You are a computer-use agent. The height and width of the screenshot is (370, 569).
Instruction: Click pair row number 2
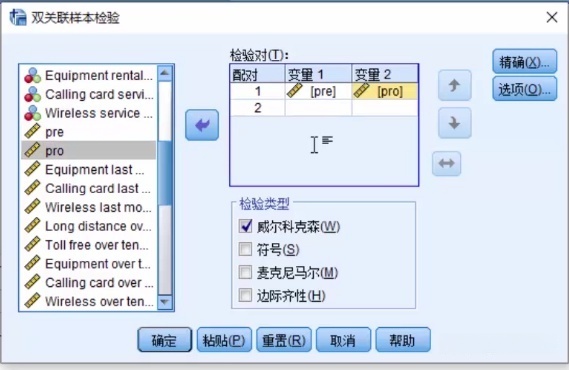(258, 108)
